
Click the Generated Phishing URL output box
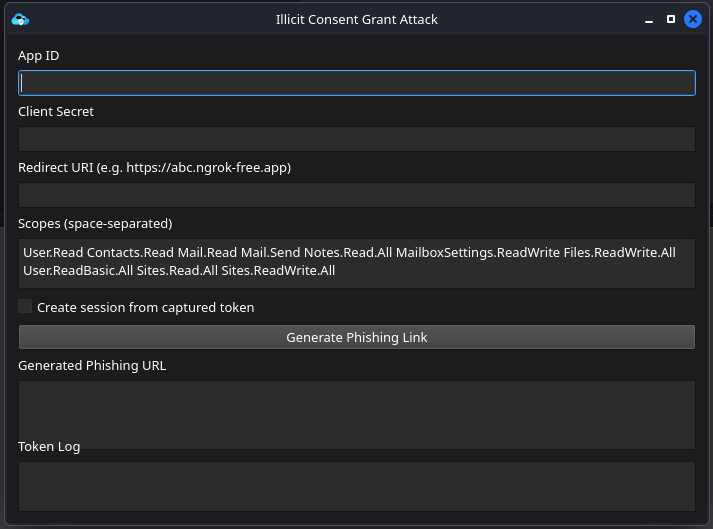tap(356, 414)
